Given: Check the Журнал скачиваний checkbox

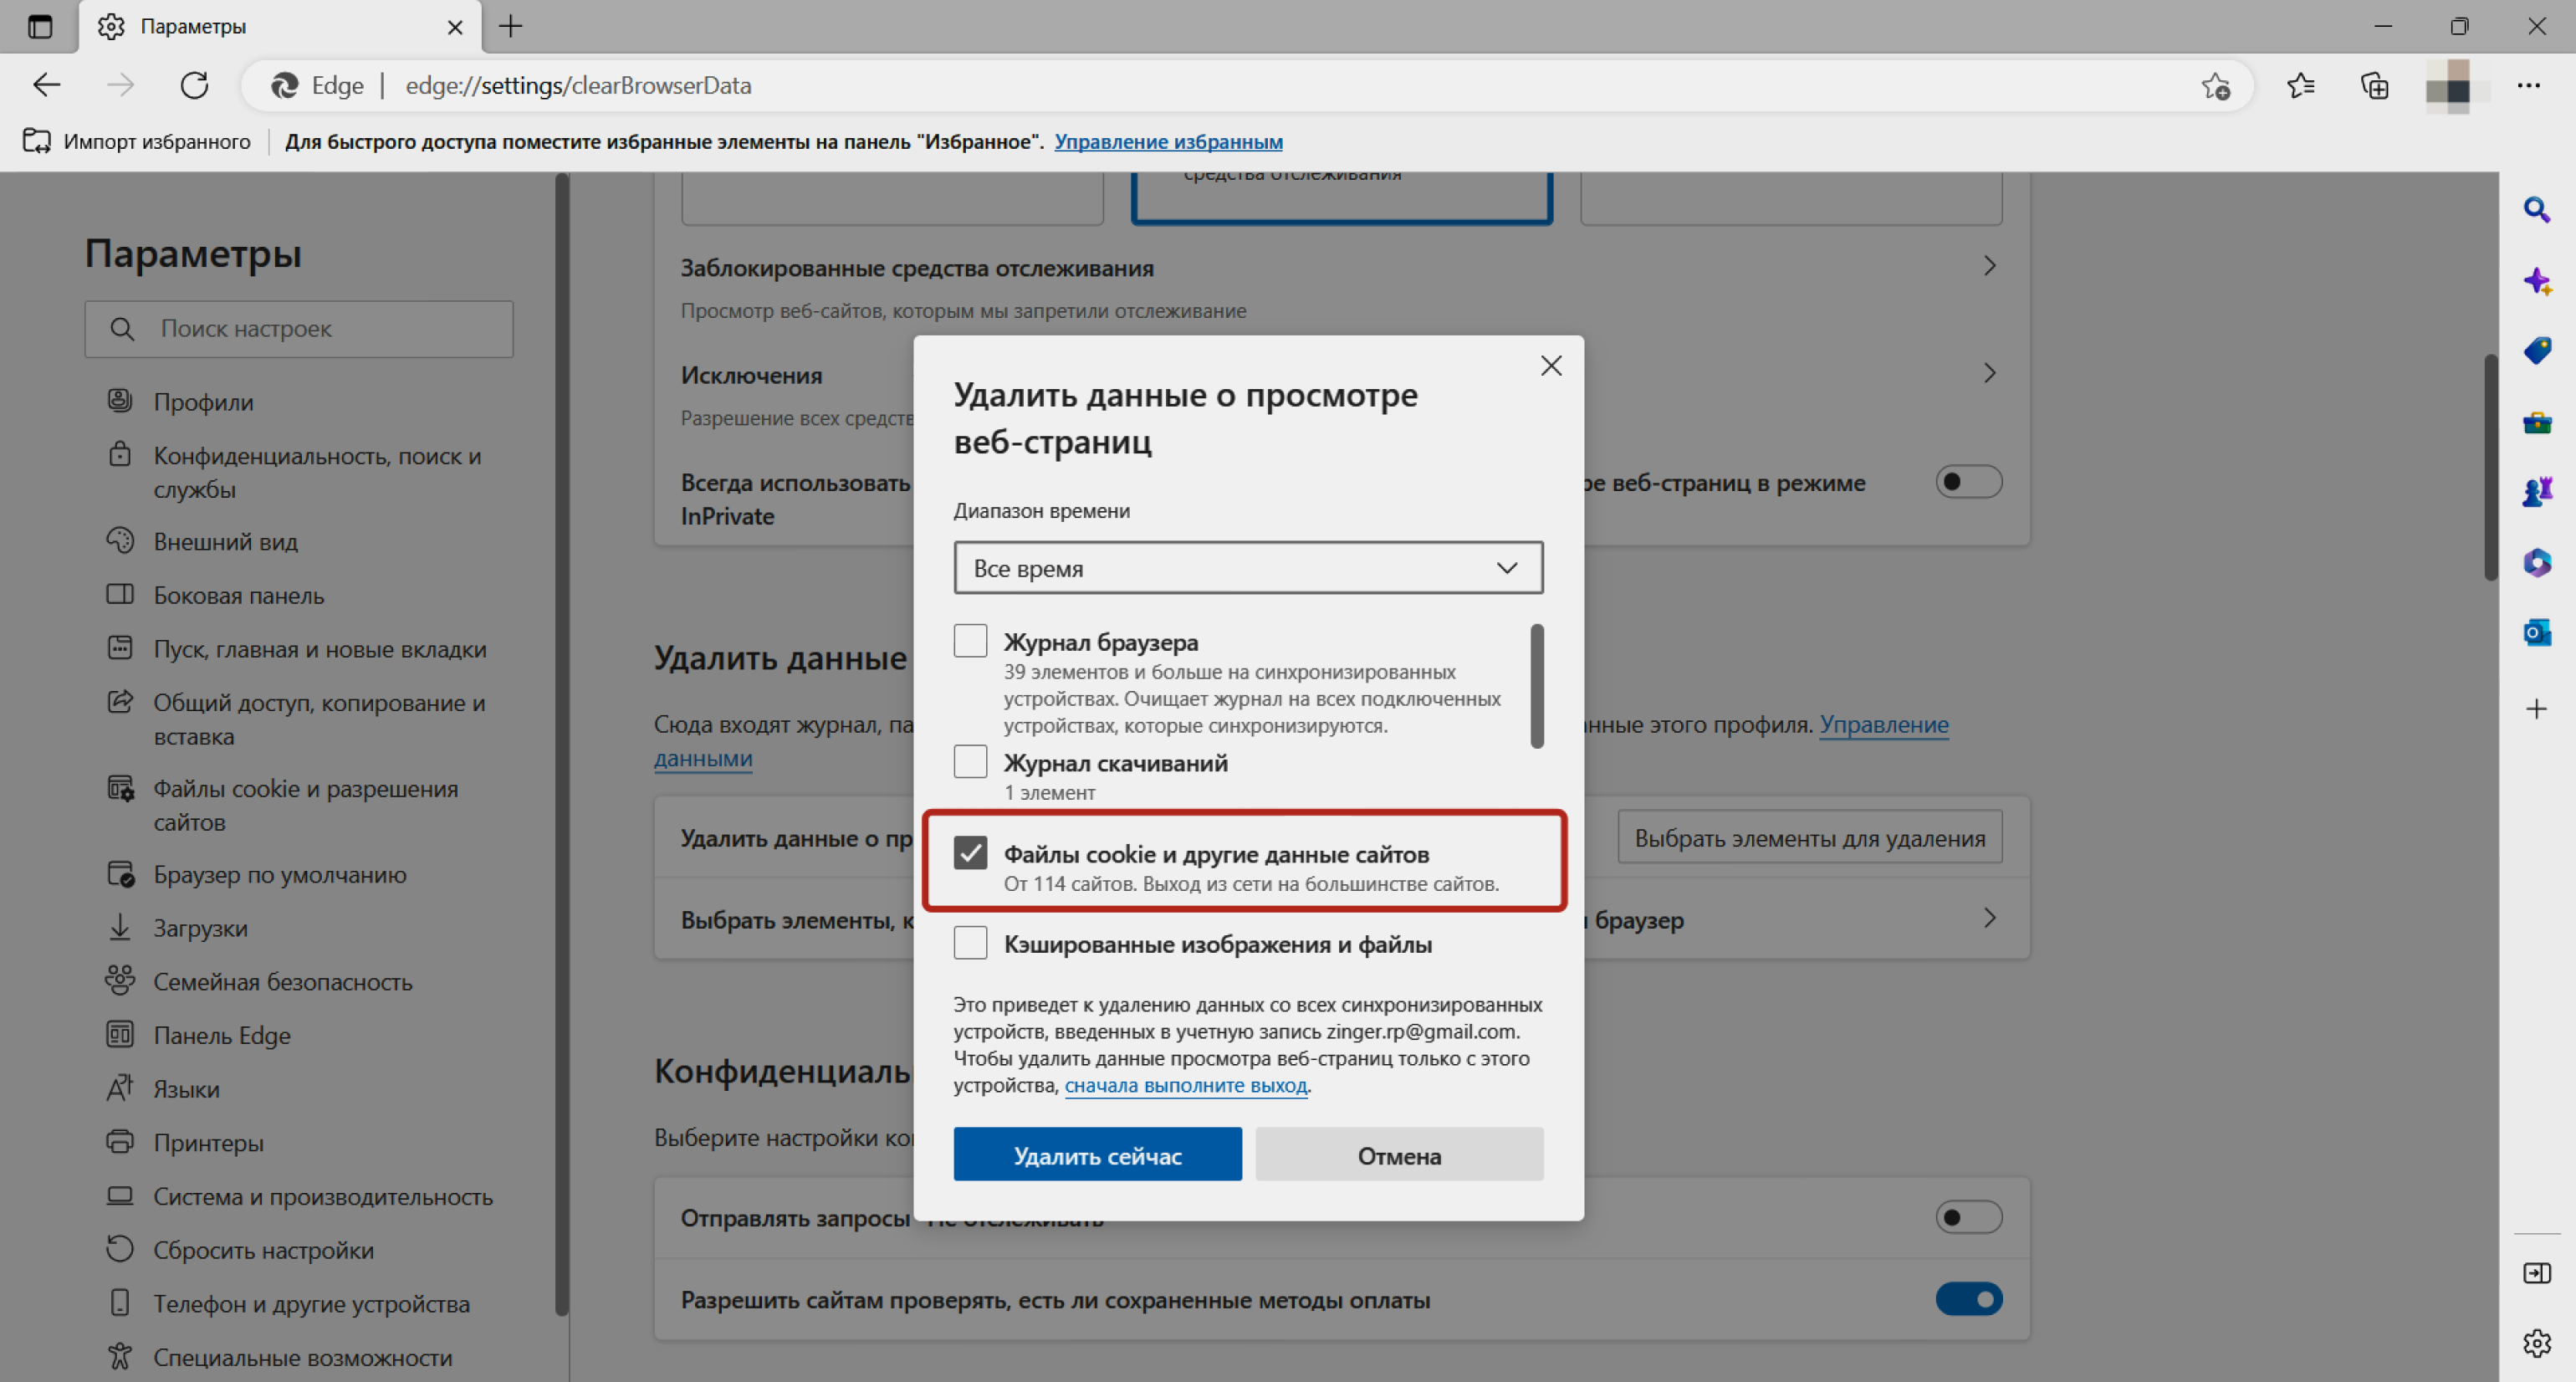Looking at the screenshot, I should pyautogui.click(x=968, y=764).
